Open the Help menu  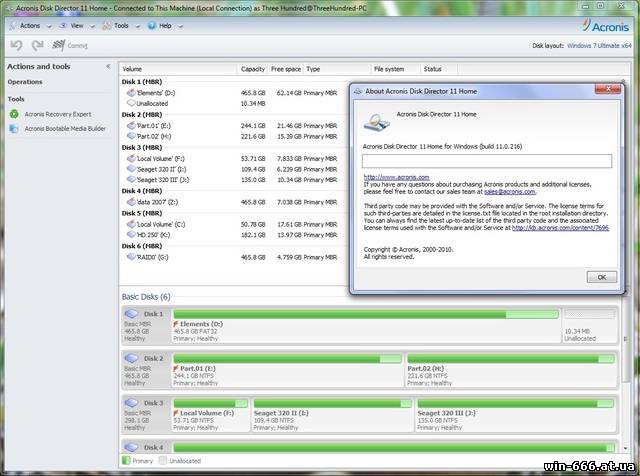tap(165, 26)
